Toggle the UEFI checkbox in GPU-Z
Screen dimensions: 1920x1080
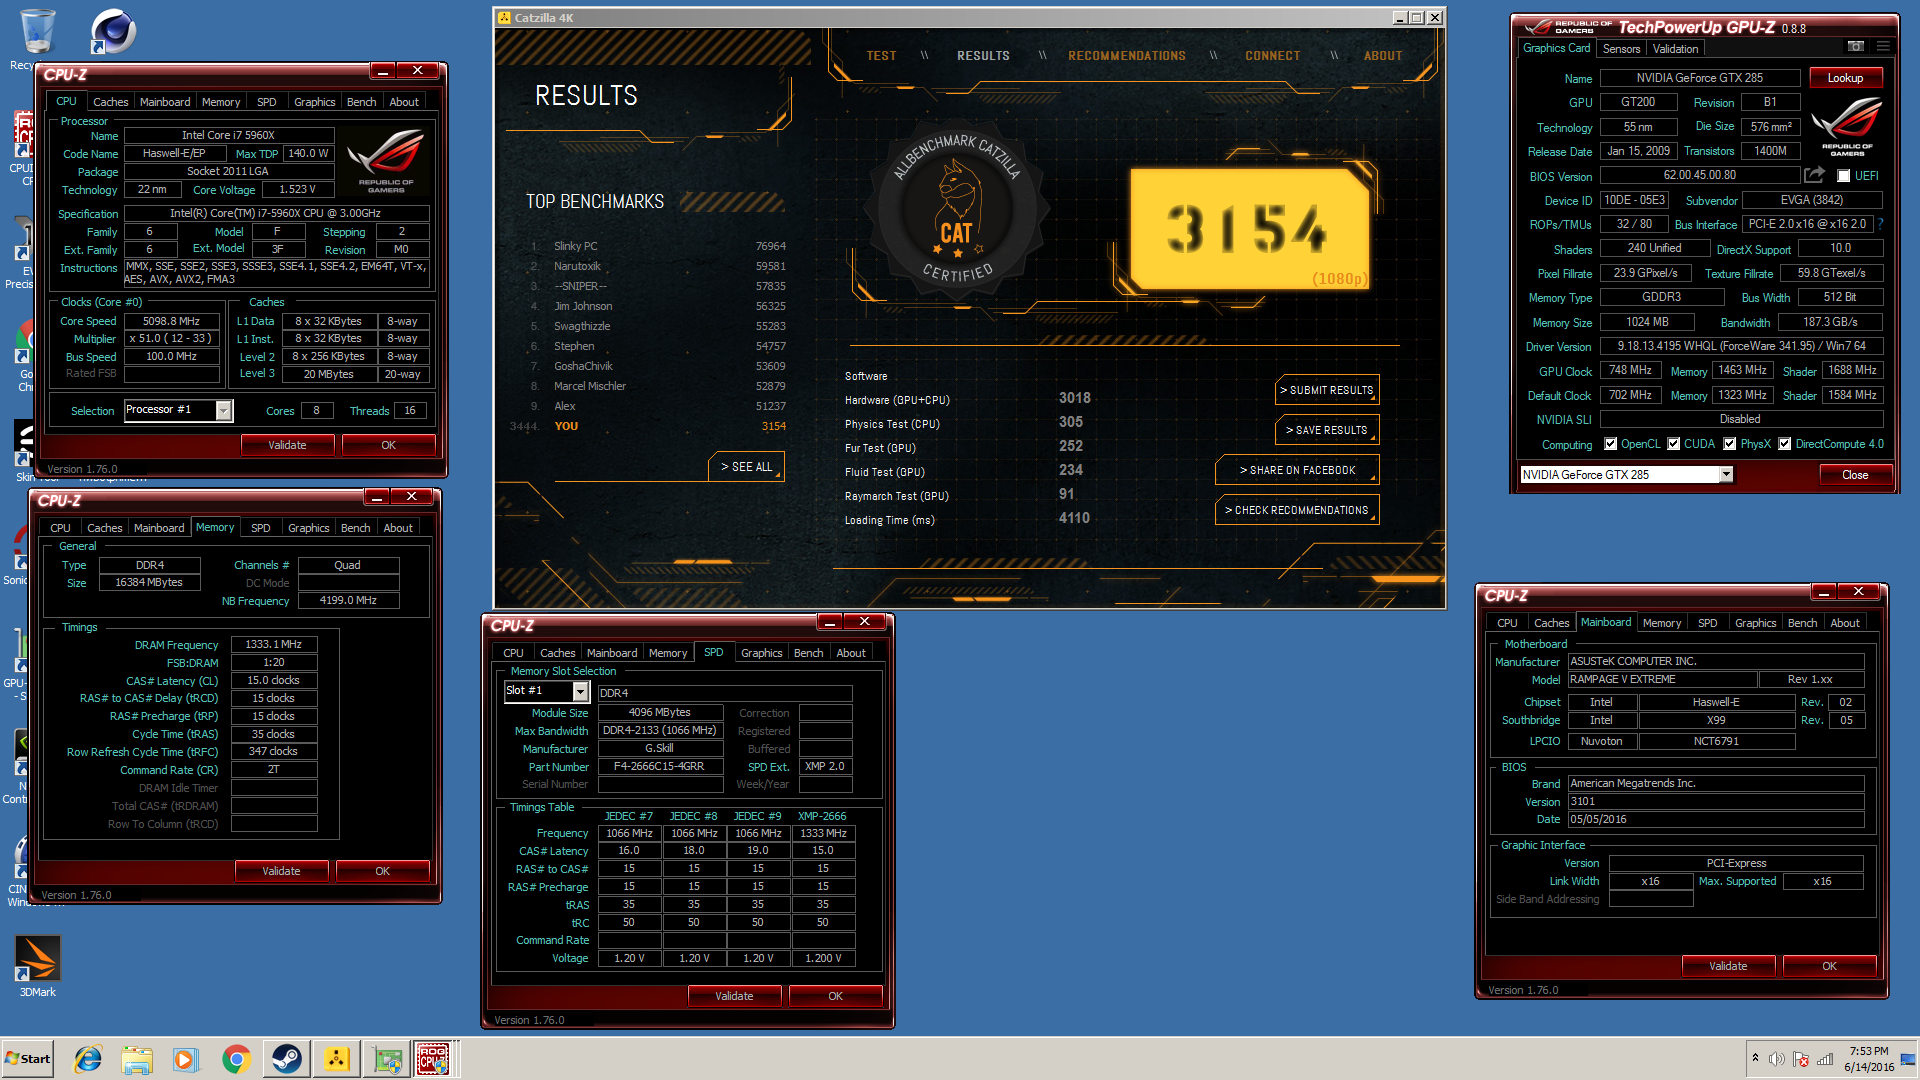(x=1844, y=176)
